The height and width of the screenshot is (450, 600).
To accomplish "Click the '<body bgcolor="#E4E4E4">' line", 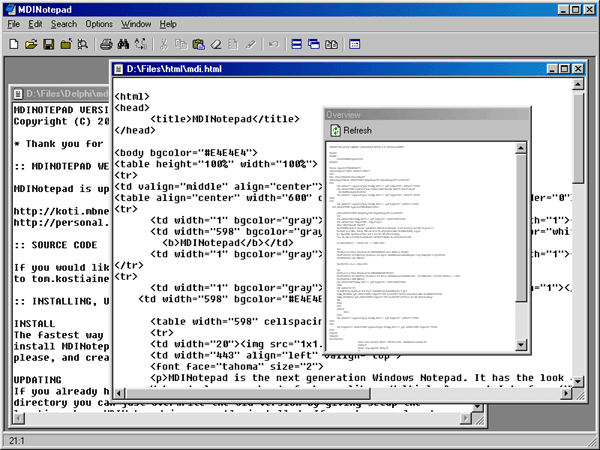I will tap(186, 153).
